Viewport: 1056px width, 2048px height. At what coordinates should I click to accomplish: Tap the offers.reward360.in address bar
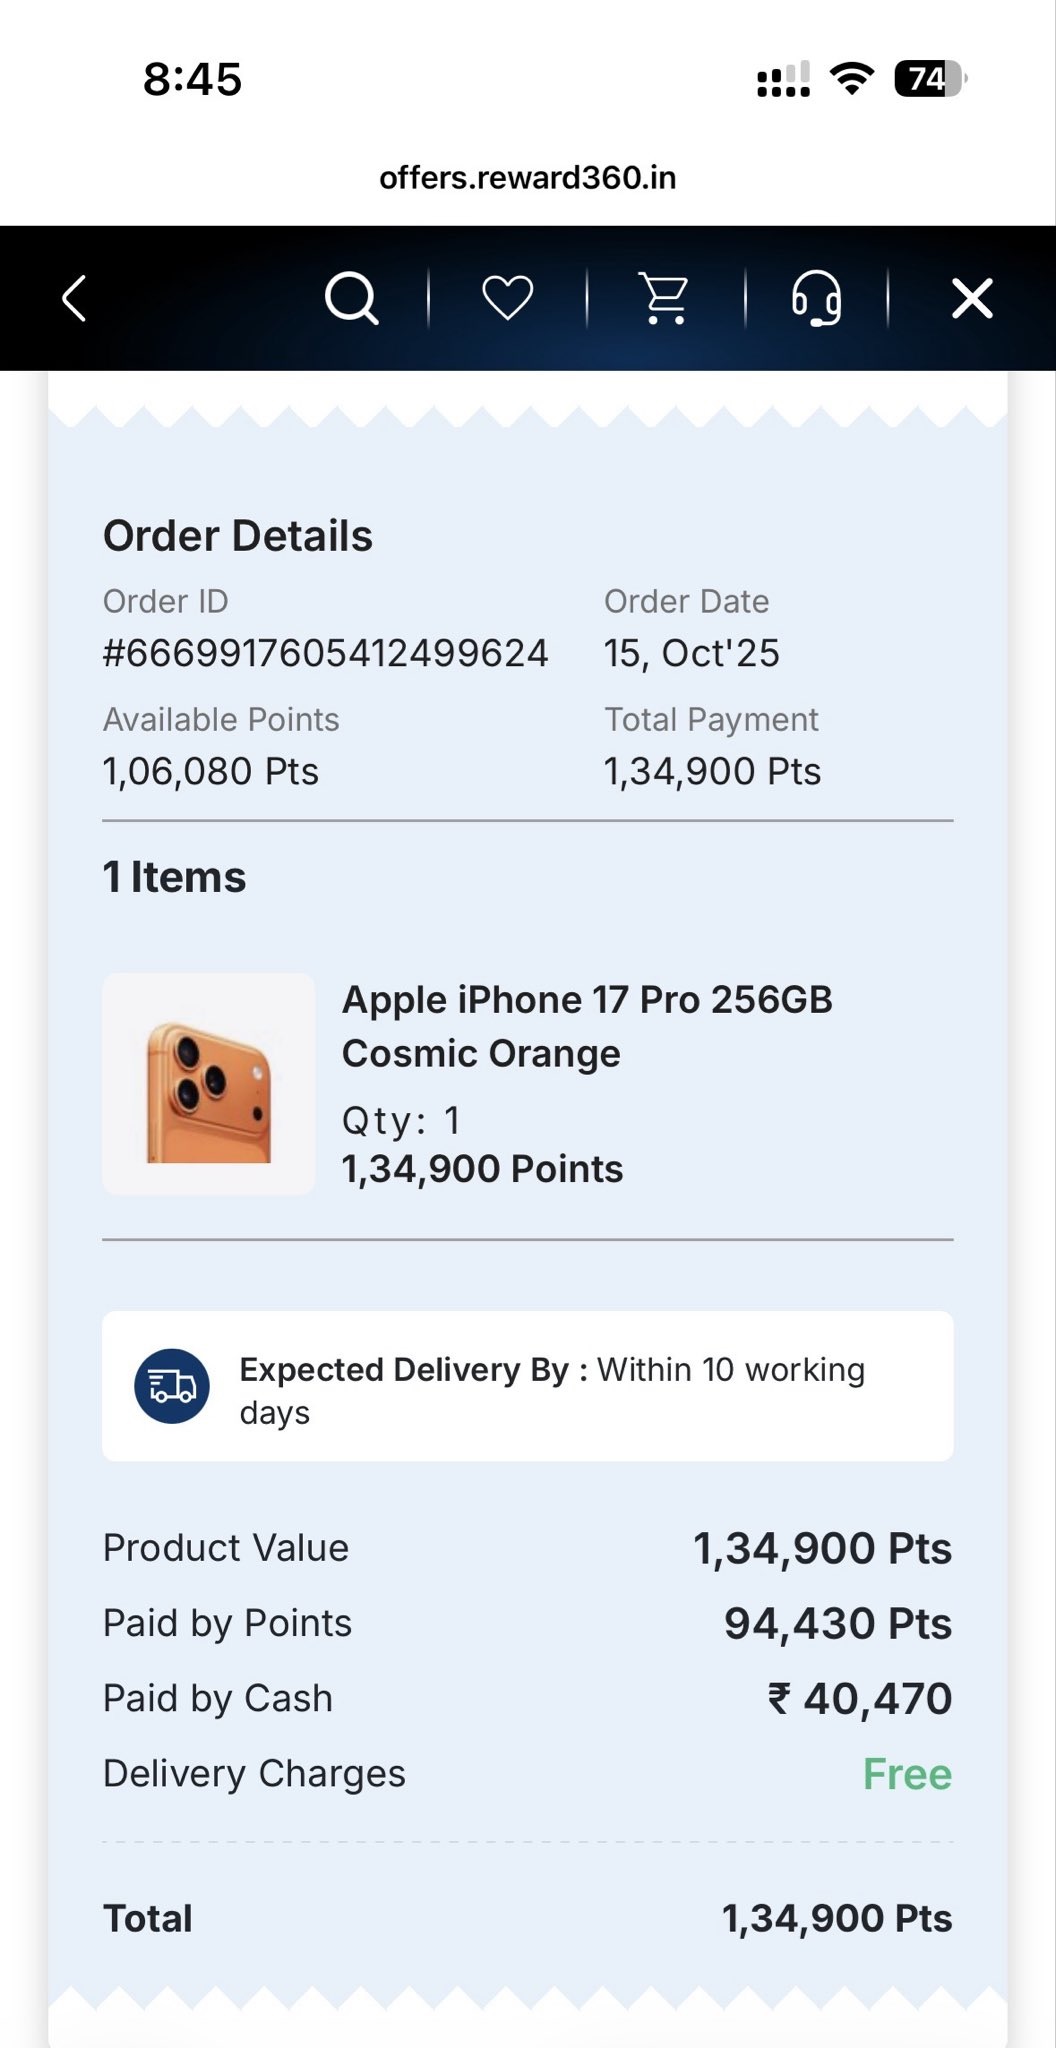(528, 178)
